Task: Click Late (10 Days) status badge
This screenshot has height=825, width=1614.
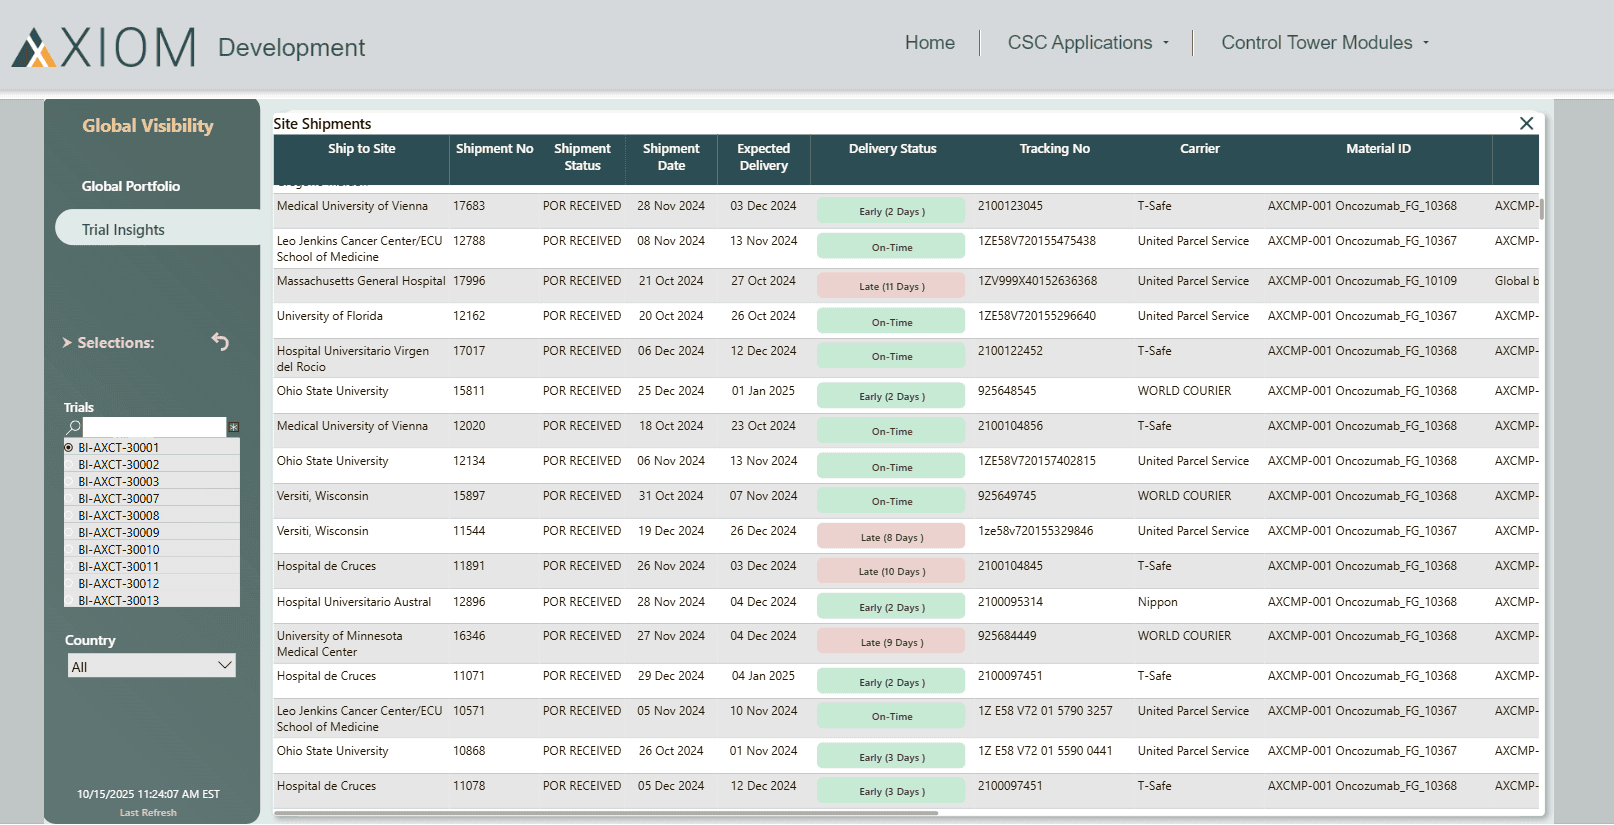Action: pyautogui.click(x=891, y=572)
